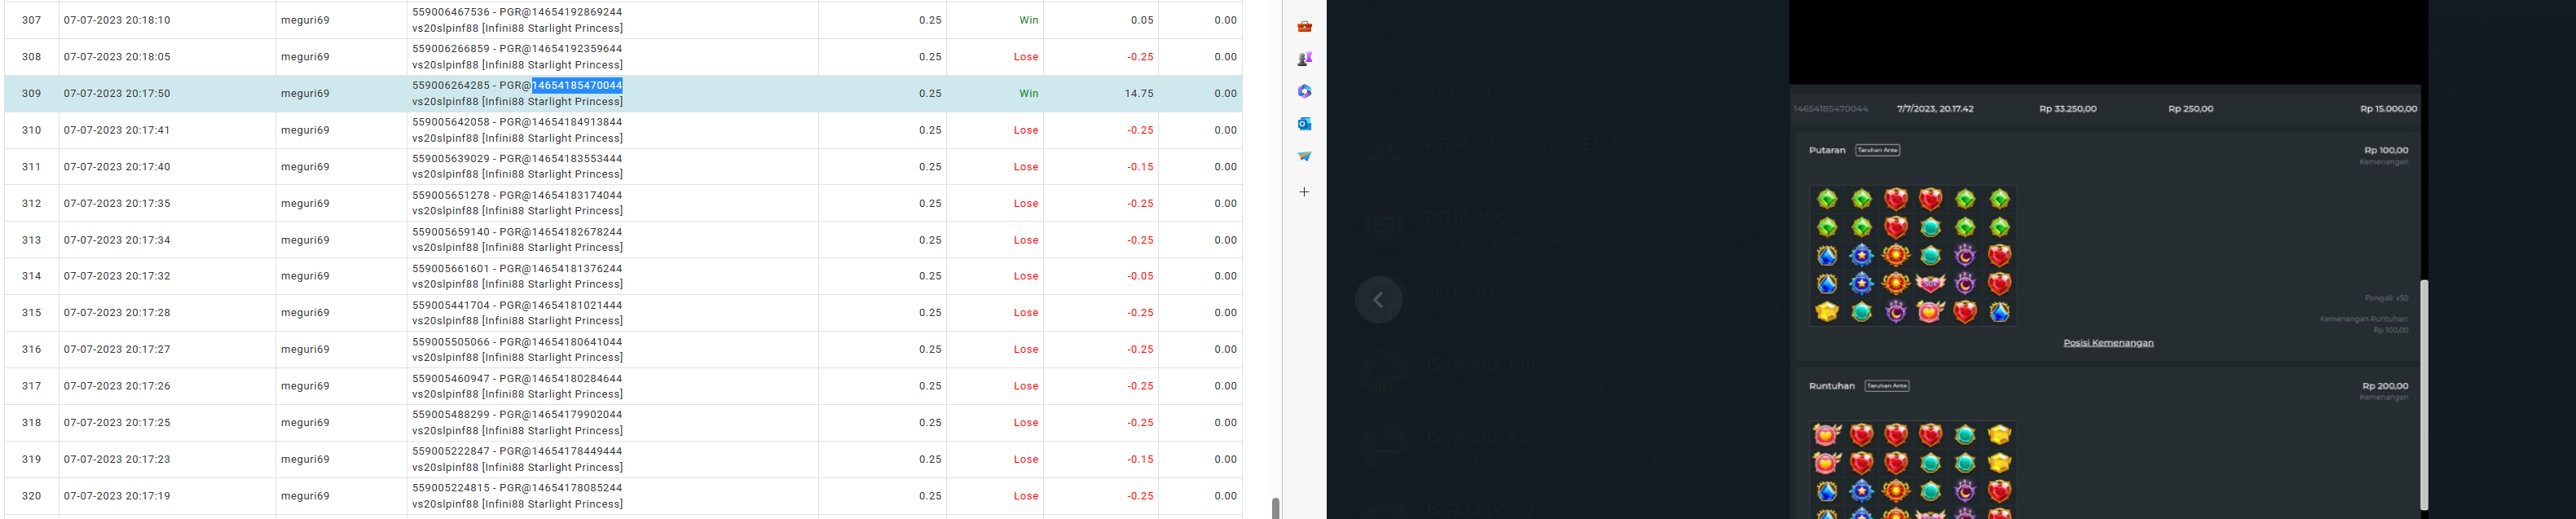Click ID 559005460947 in row 317
Viewport: 2576px width, 519px height.
tap(451, 378)
